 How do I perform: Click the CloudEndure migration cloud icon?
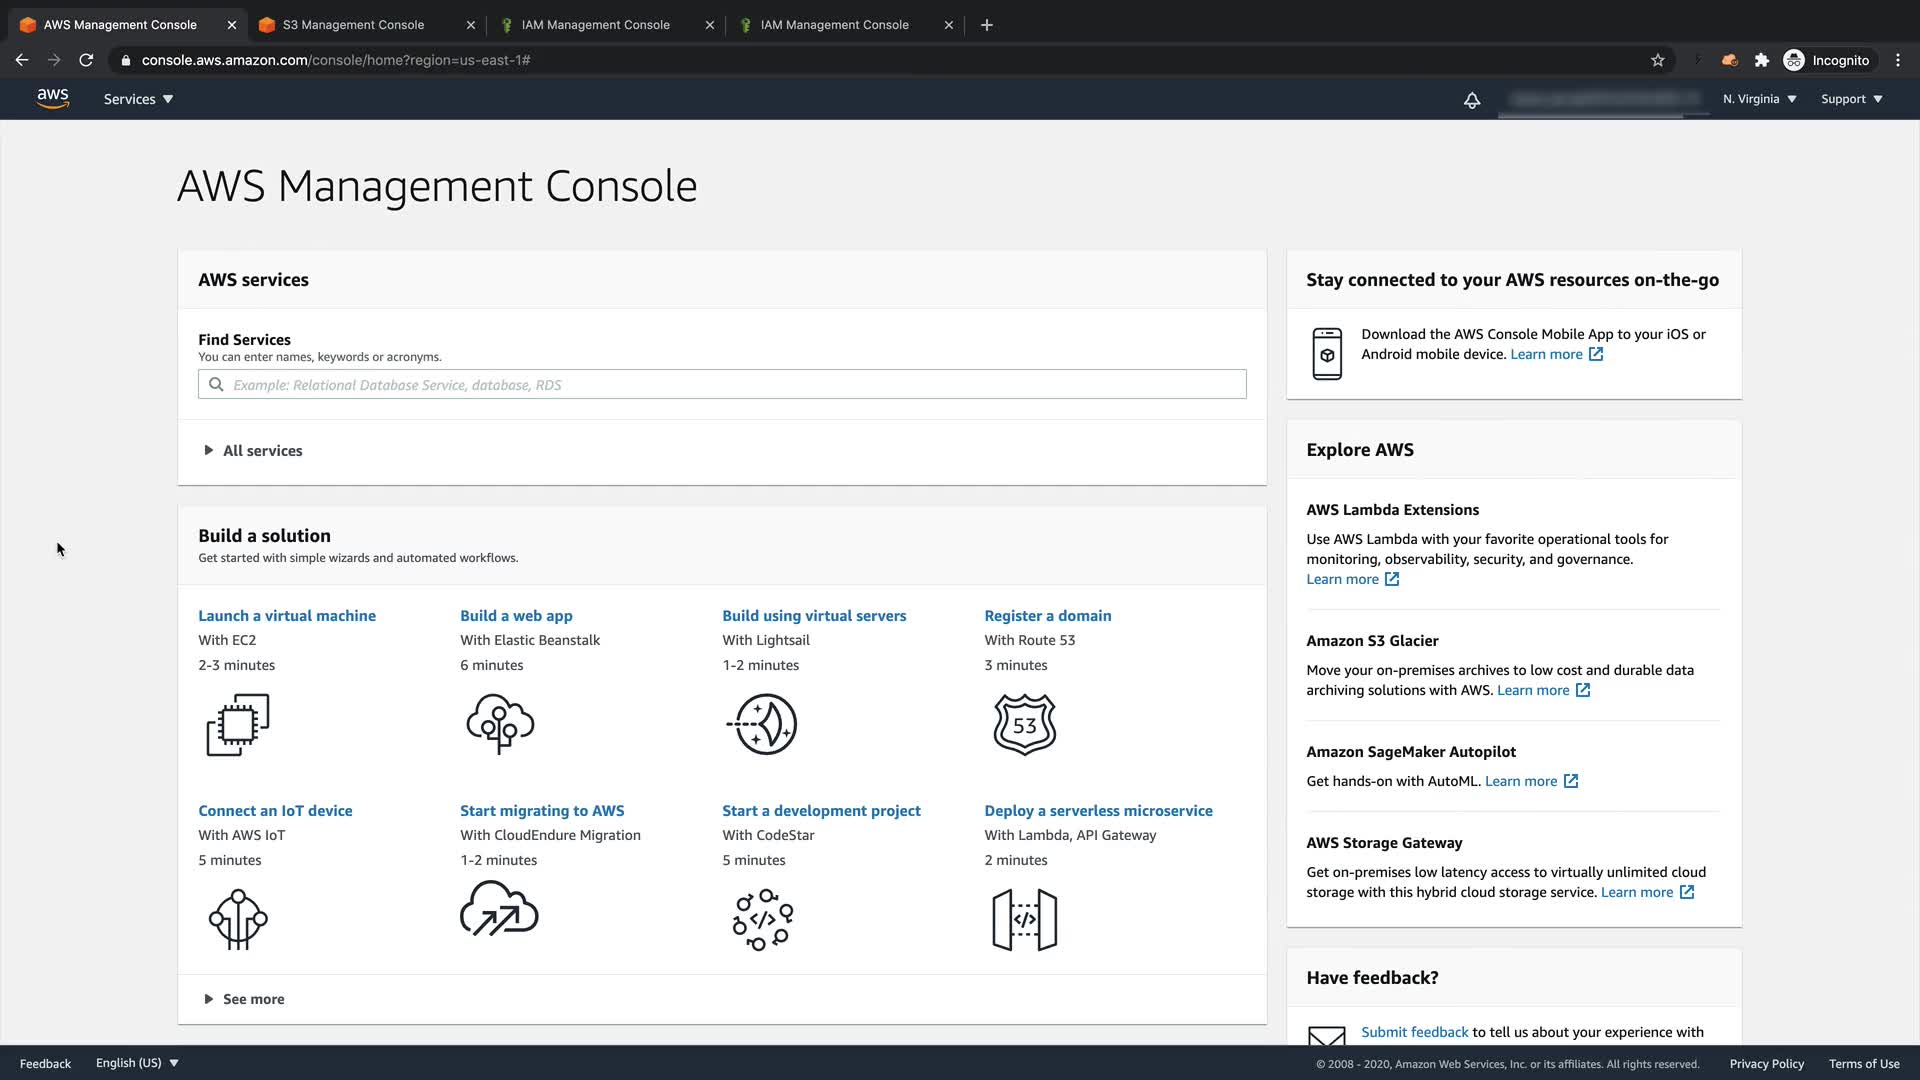point(499,909)
